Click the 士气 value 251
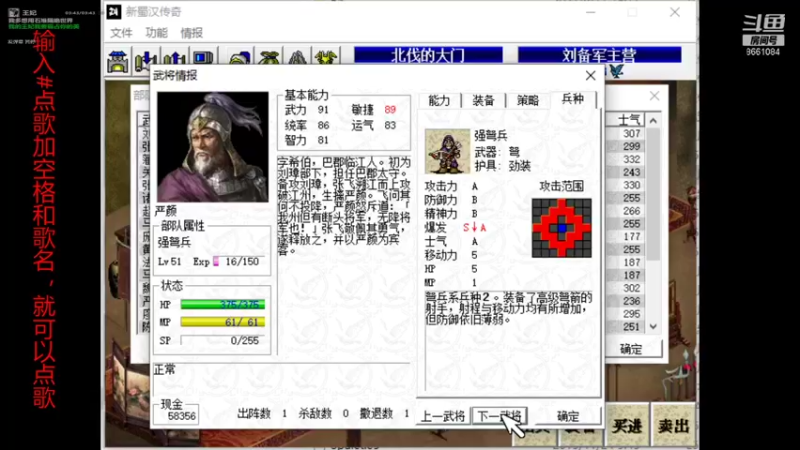The image size is (800, 450). [631, 327]
